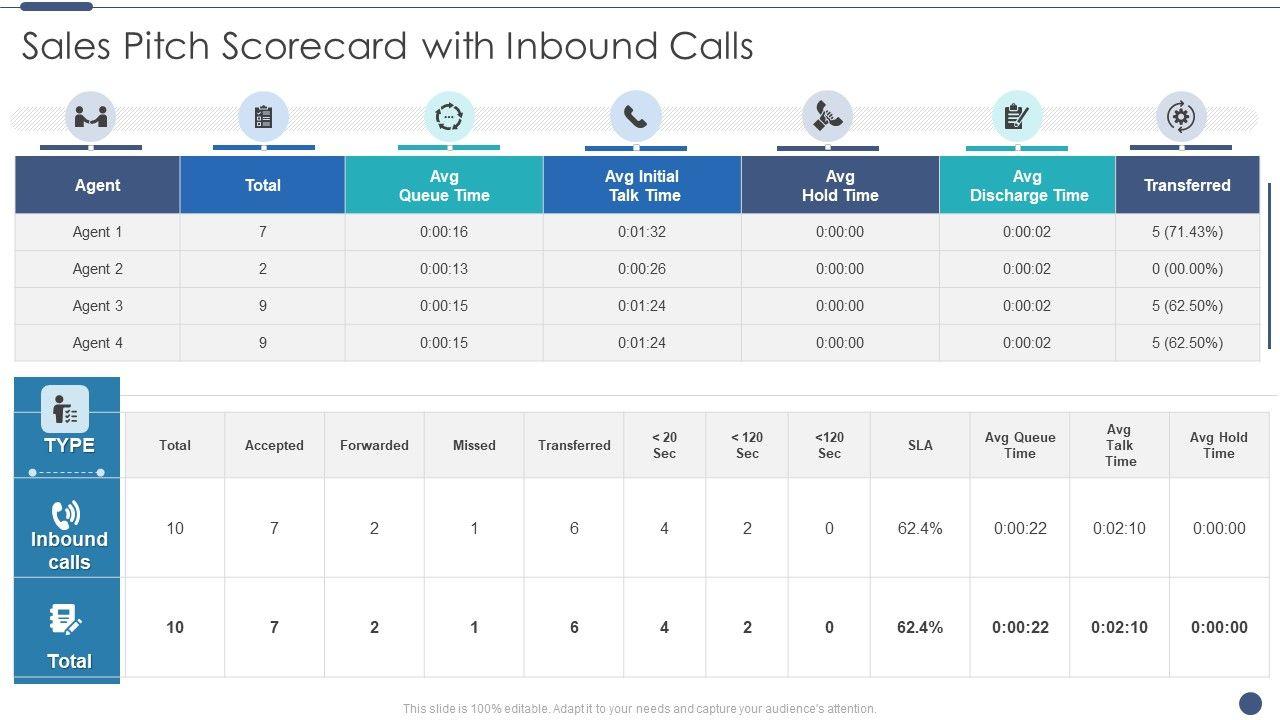Click the Agent 1 row label
The height and width of the screenshot is (720, 1280).
[x=98, y=232]
